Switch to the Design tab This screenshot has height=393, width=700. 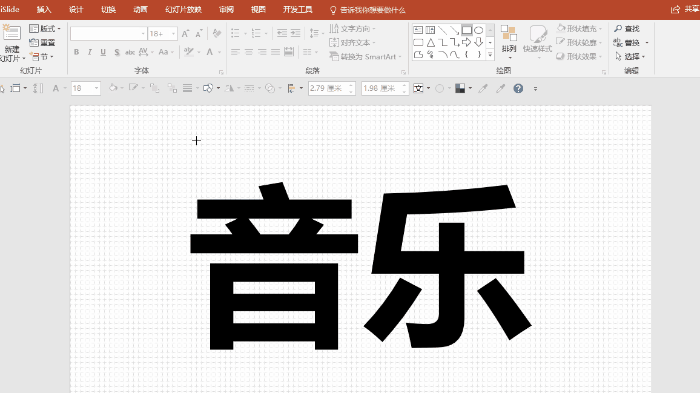click(x=76, y=9)
